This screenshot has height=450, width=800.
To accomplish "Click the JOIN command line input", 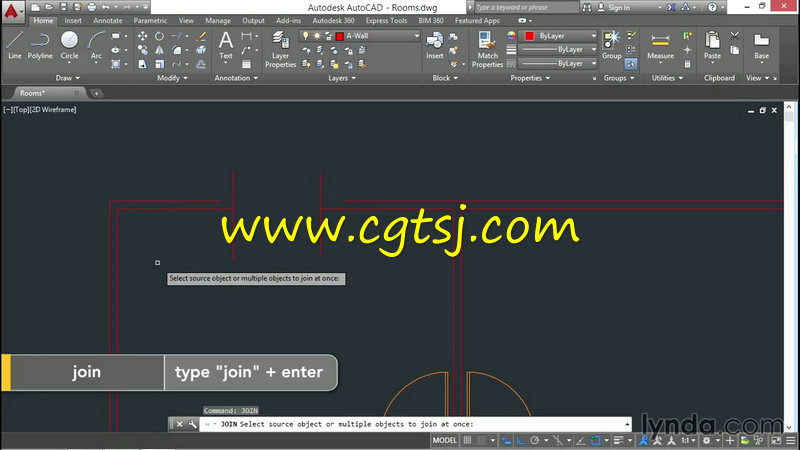I will [x=415, y=424].
